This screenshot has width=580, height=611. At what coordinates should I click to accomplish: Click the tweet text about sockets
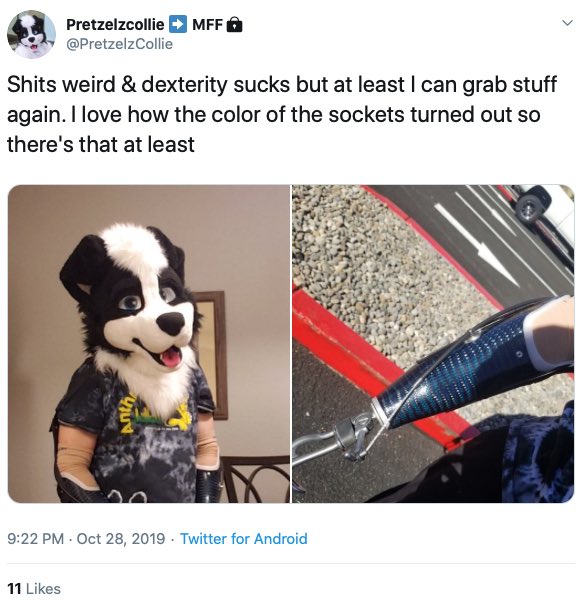[282, 114]
